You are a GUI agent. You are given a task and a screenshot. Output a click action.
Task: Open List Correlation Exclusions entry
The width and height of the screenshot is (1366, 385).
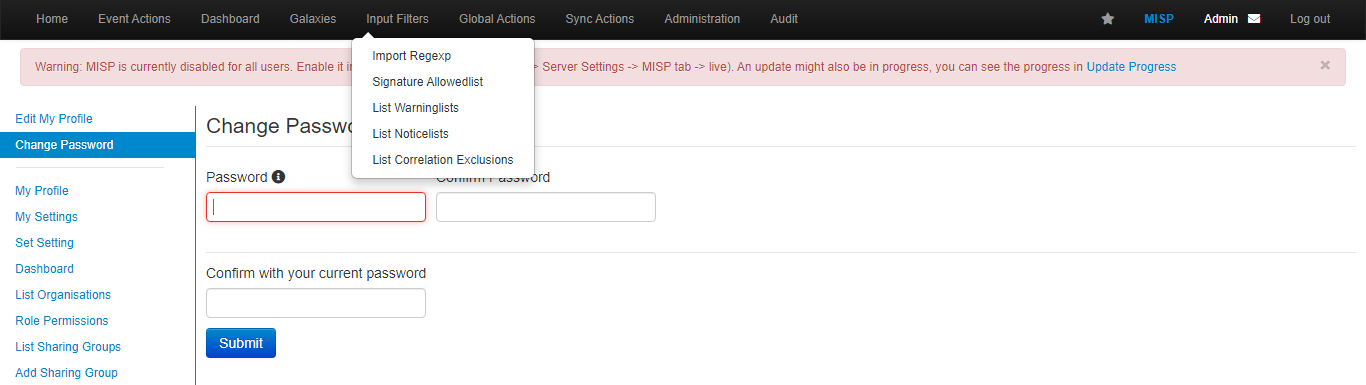pyautogui.click(x=443, y=160)
